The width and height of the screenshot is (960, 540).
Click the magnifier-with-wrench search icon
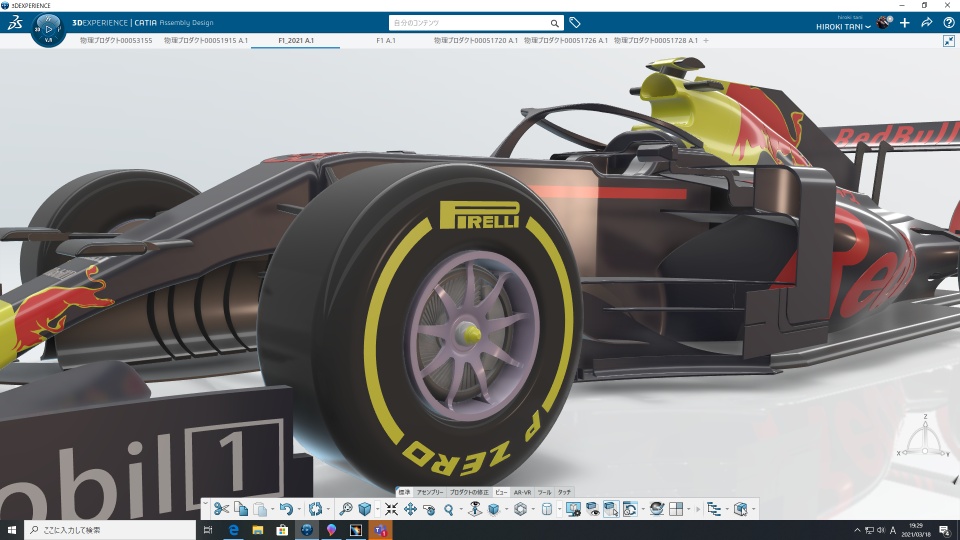coord(346,509)
